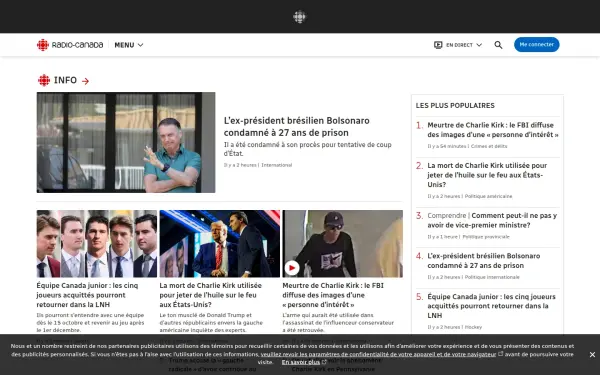Open popular item 5 about Équipe Canada junior
The width and height of the screenshot is (600, 375).
(x=491, y=306)
